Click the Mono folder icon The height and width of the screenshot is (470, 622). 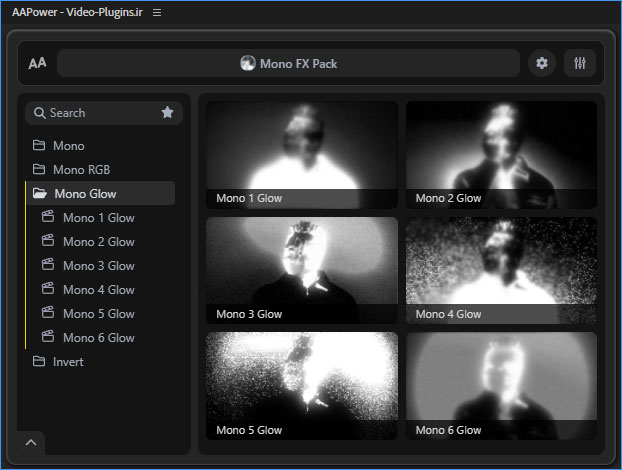pos(39,145)
